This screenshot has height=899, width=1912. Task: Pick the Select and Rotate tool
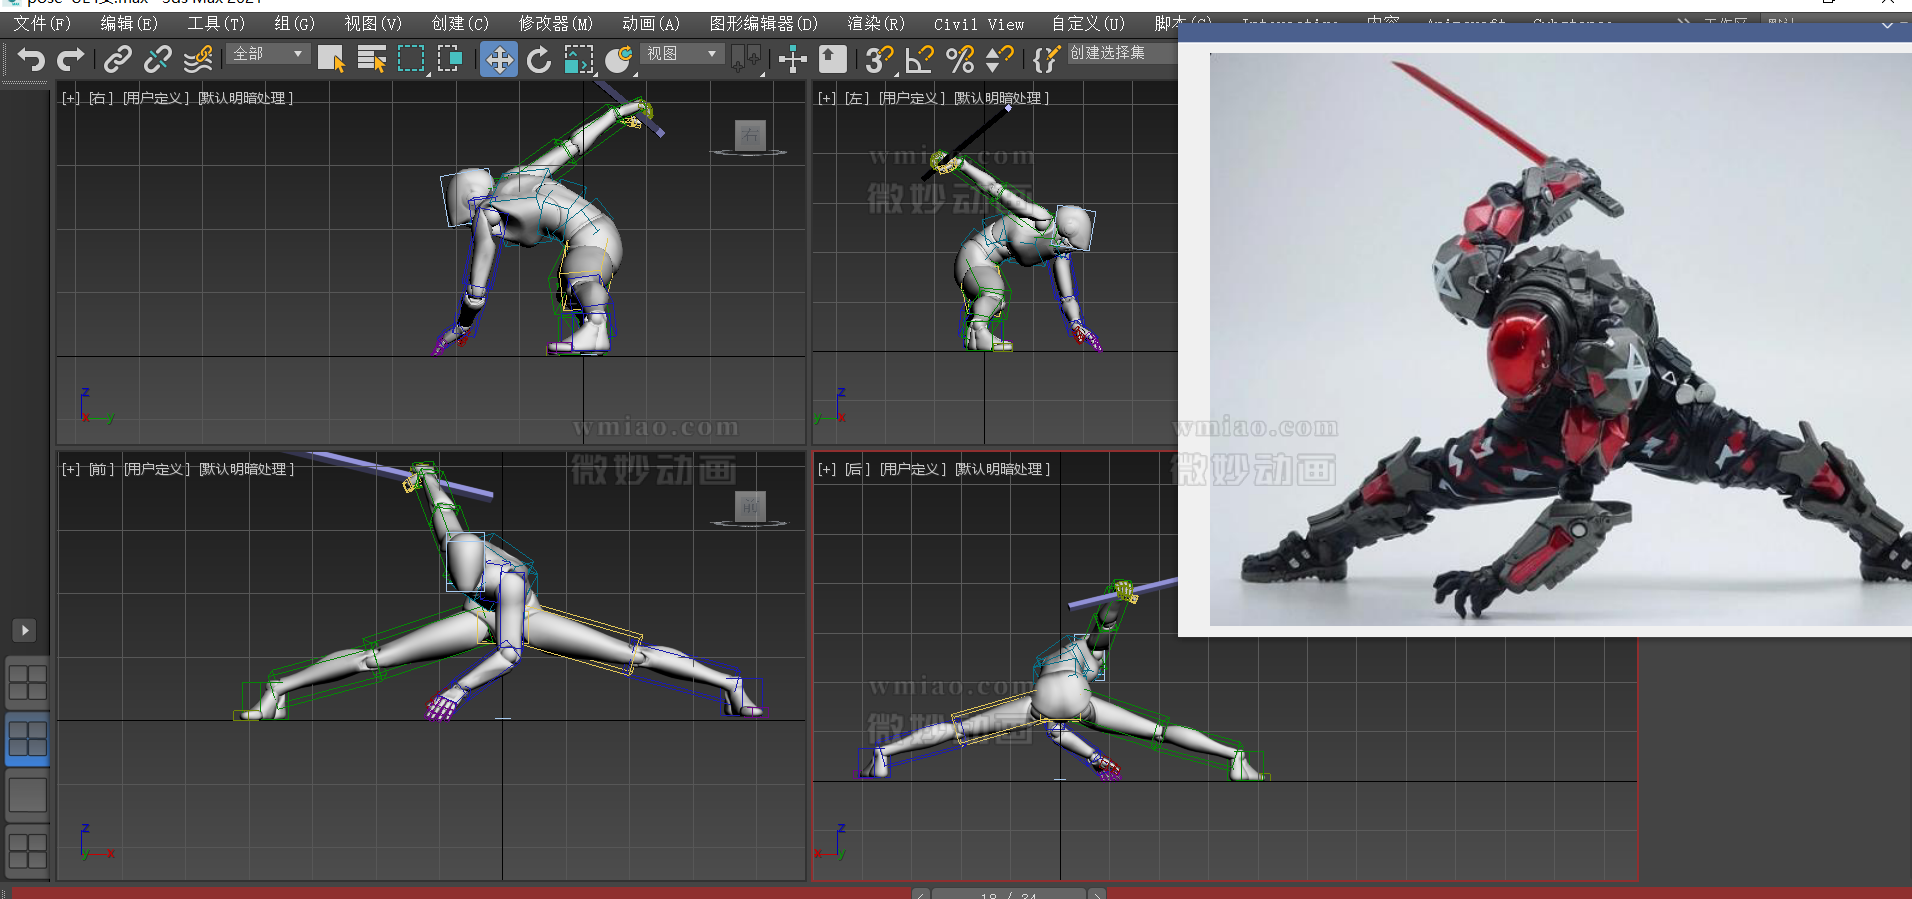pyautogui.click(x=539, y=60)
